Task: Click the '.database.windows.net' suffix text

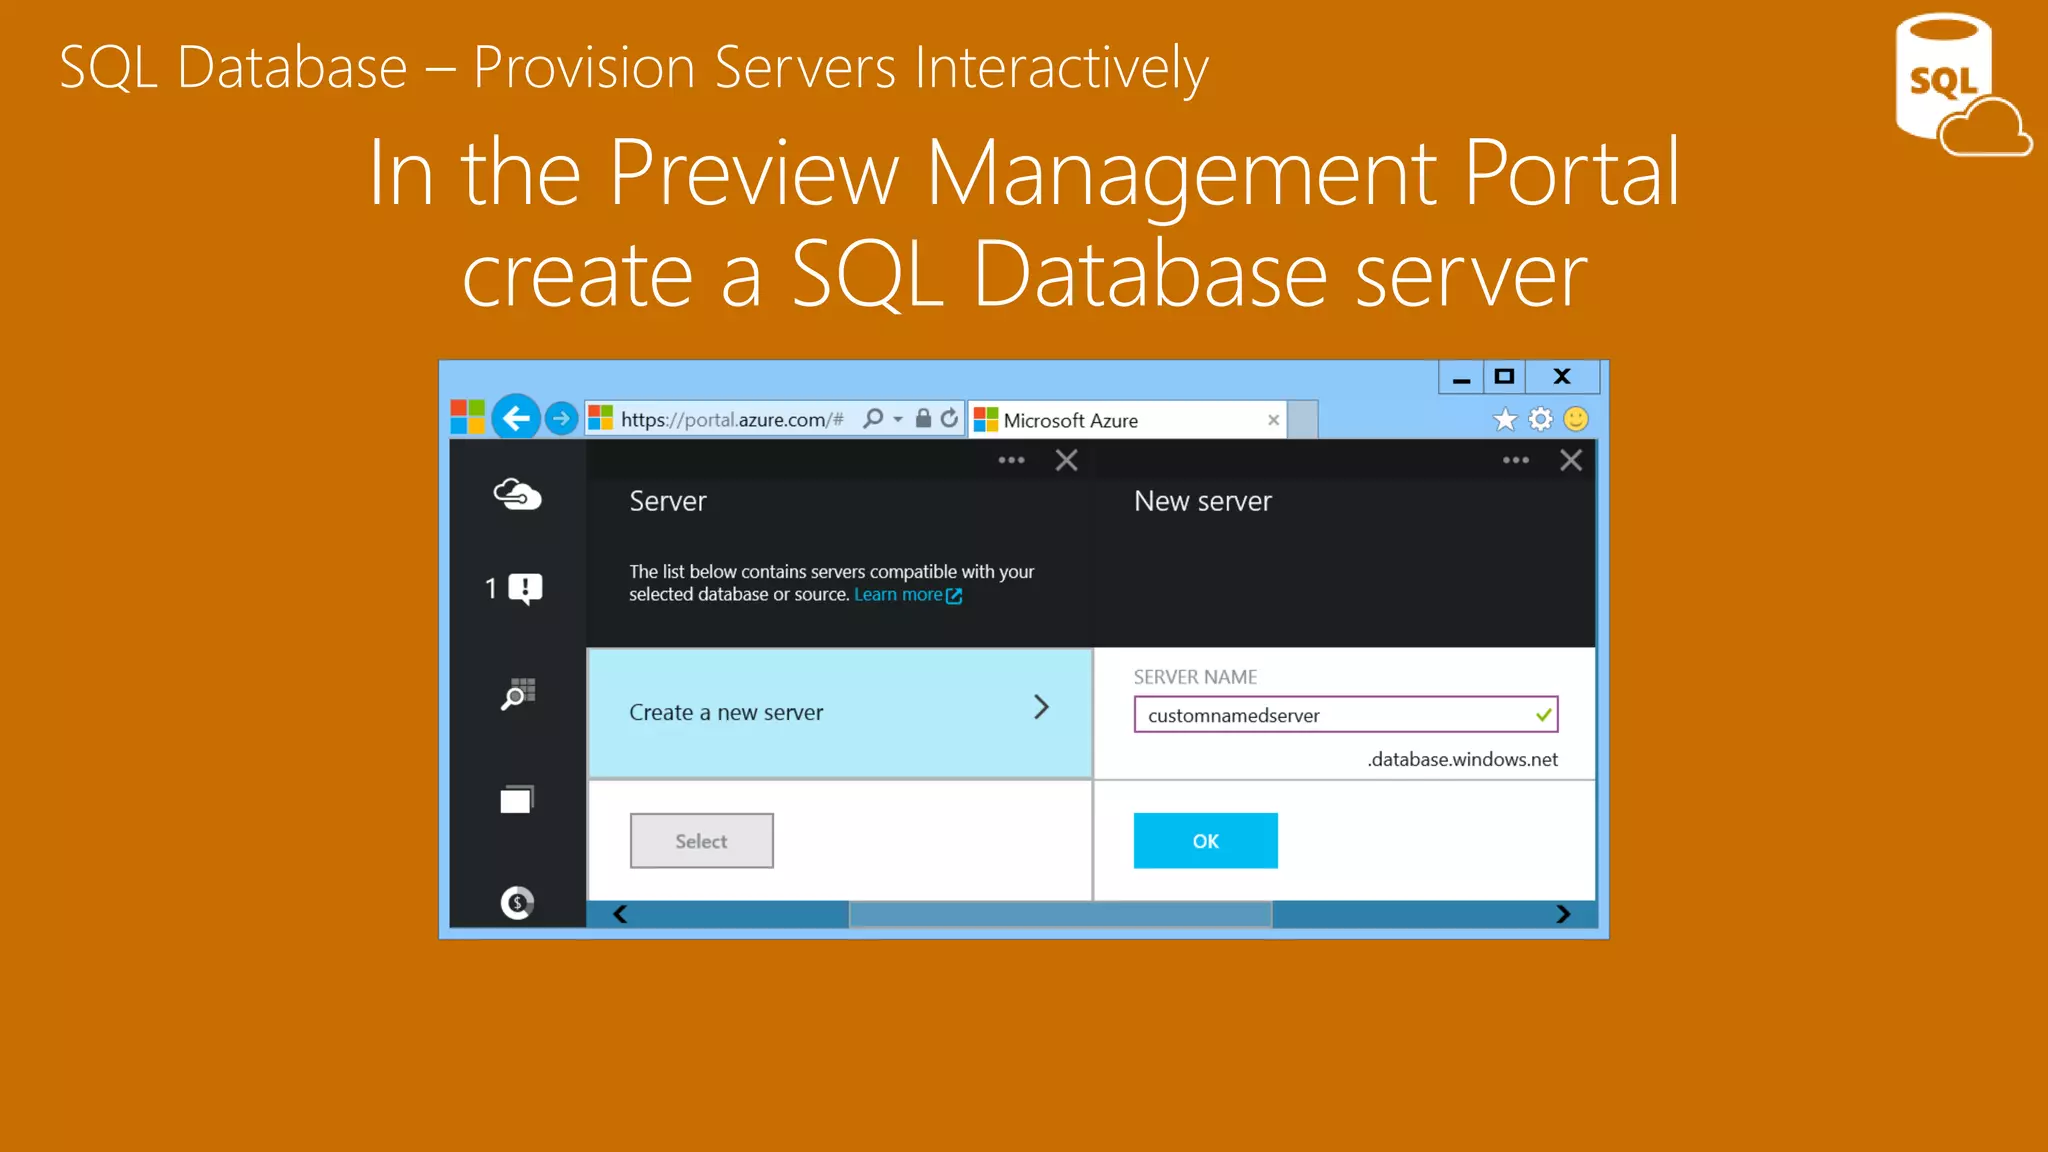Action: 1462,760
